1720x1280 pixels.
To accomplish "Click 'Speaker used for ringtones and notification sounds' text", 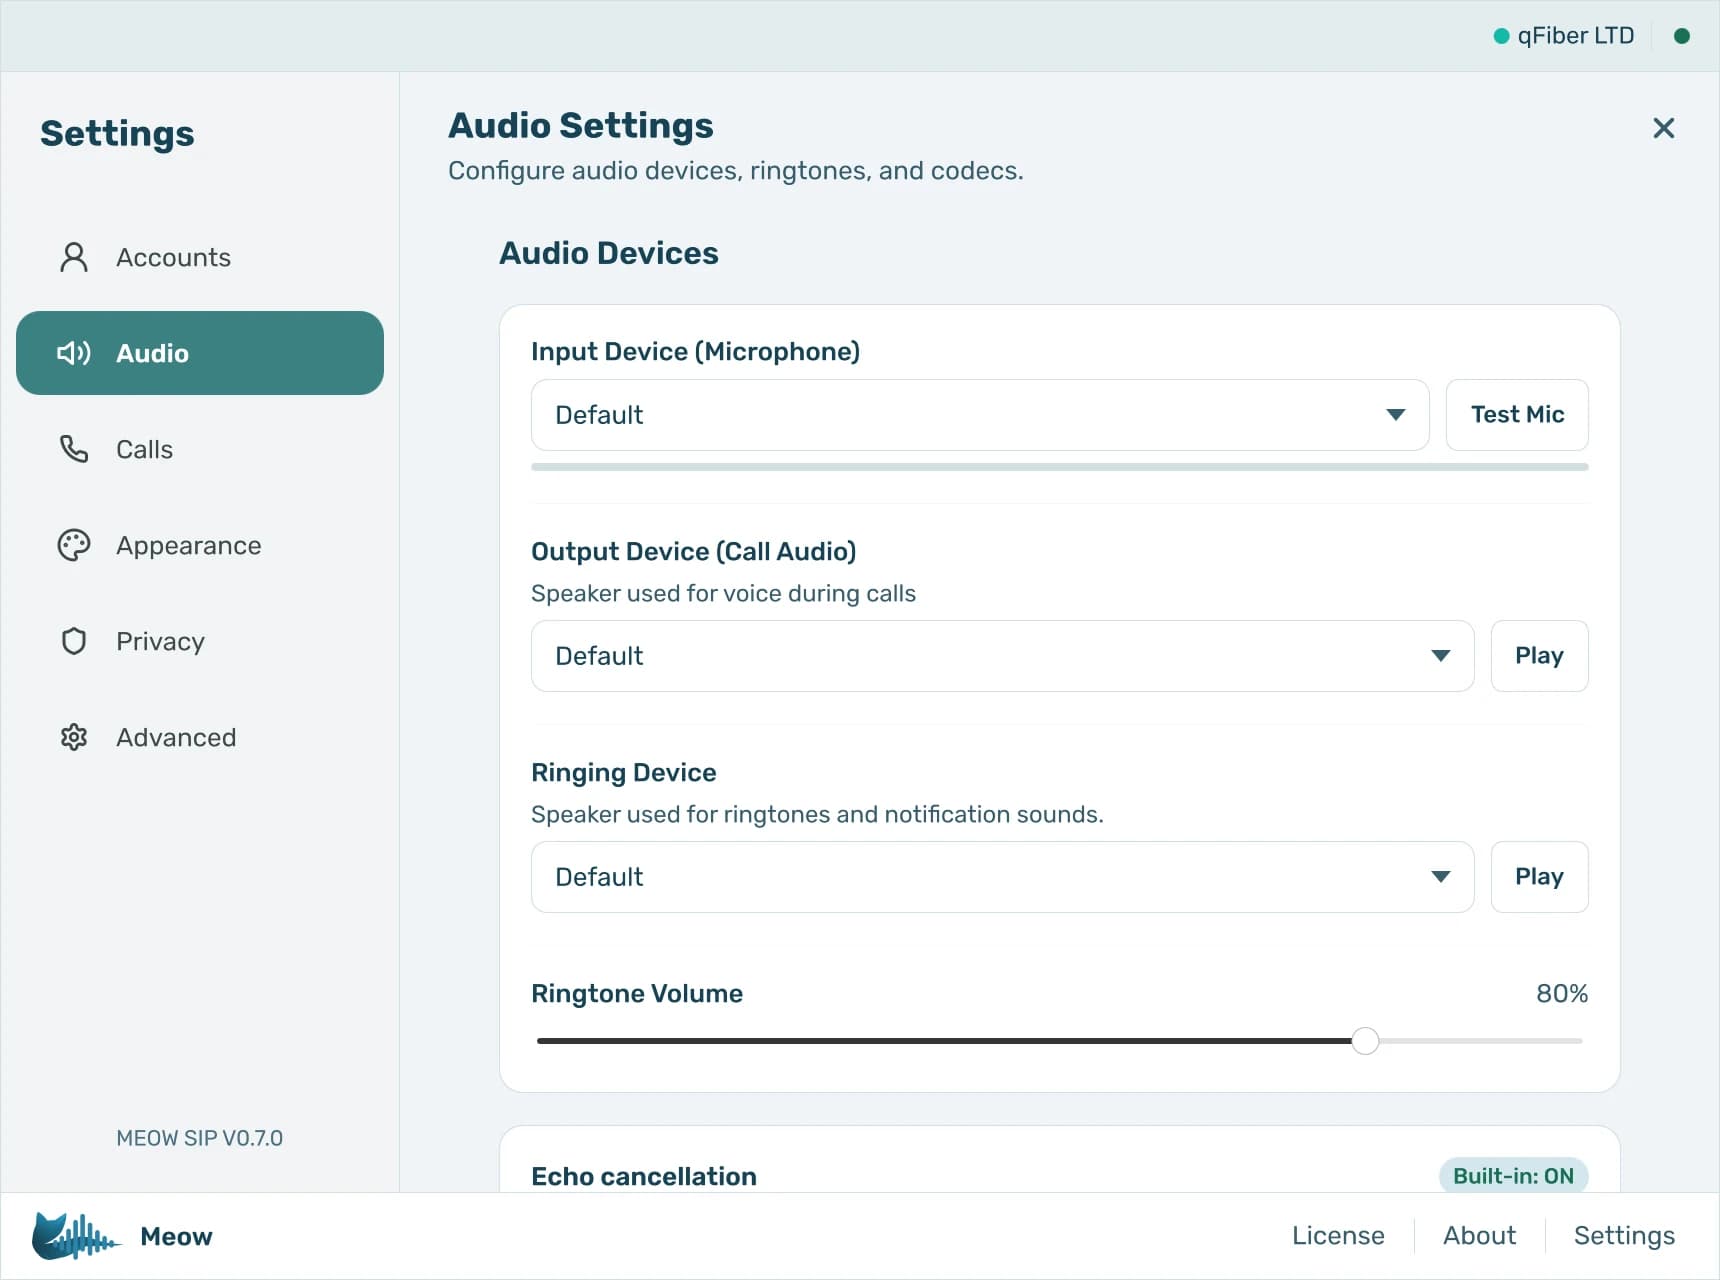I will coord(817,815).
